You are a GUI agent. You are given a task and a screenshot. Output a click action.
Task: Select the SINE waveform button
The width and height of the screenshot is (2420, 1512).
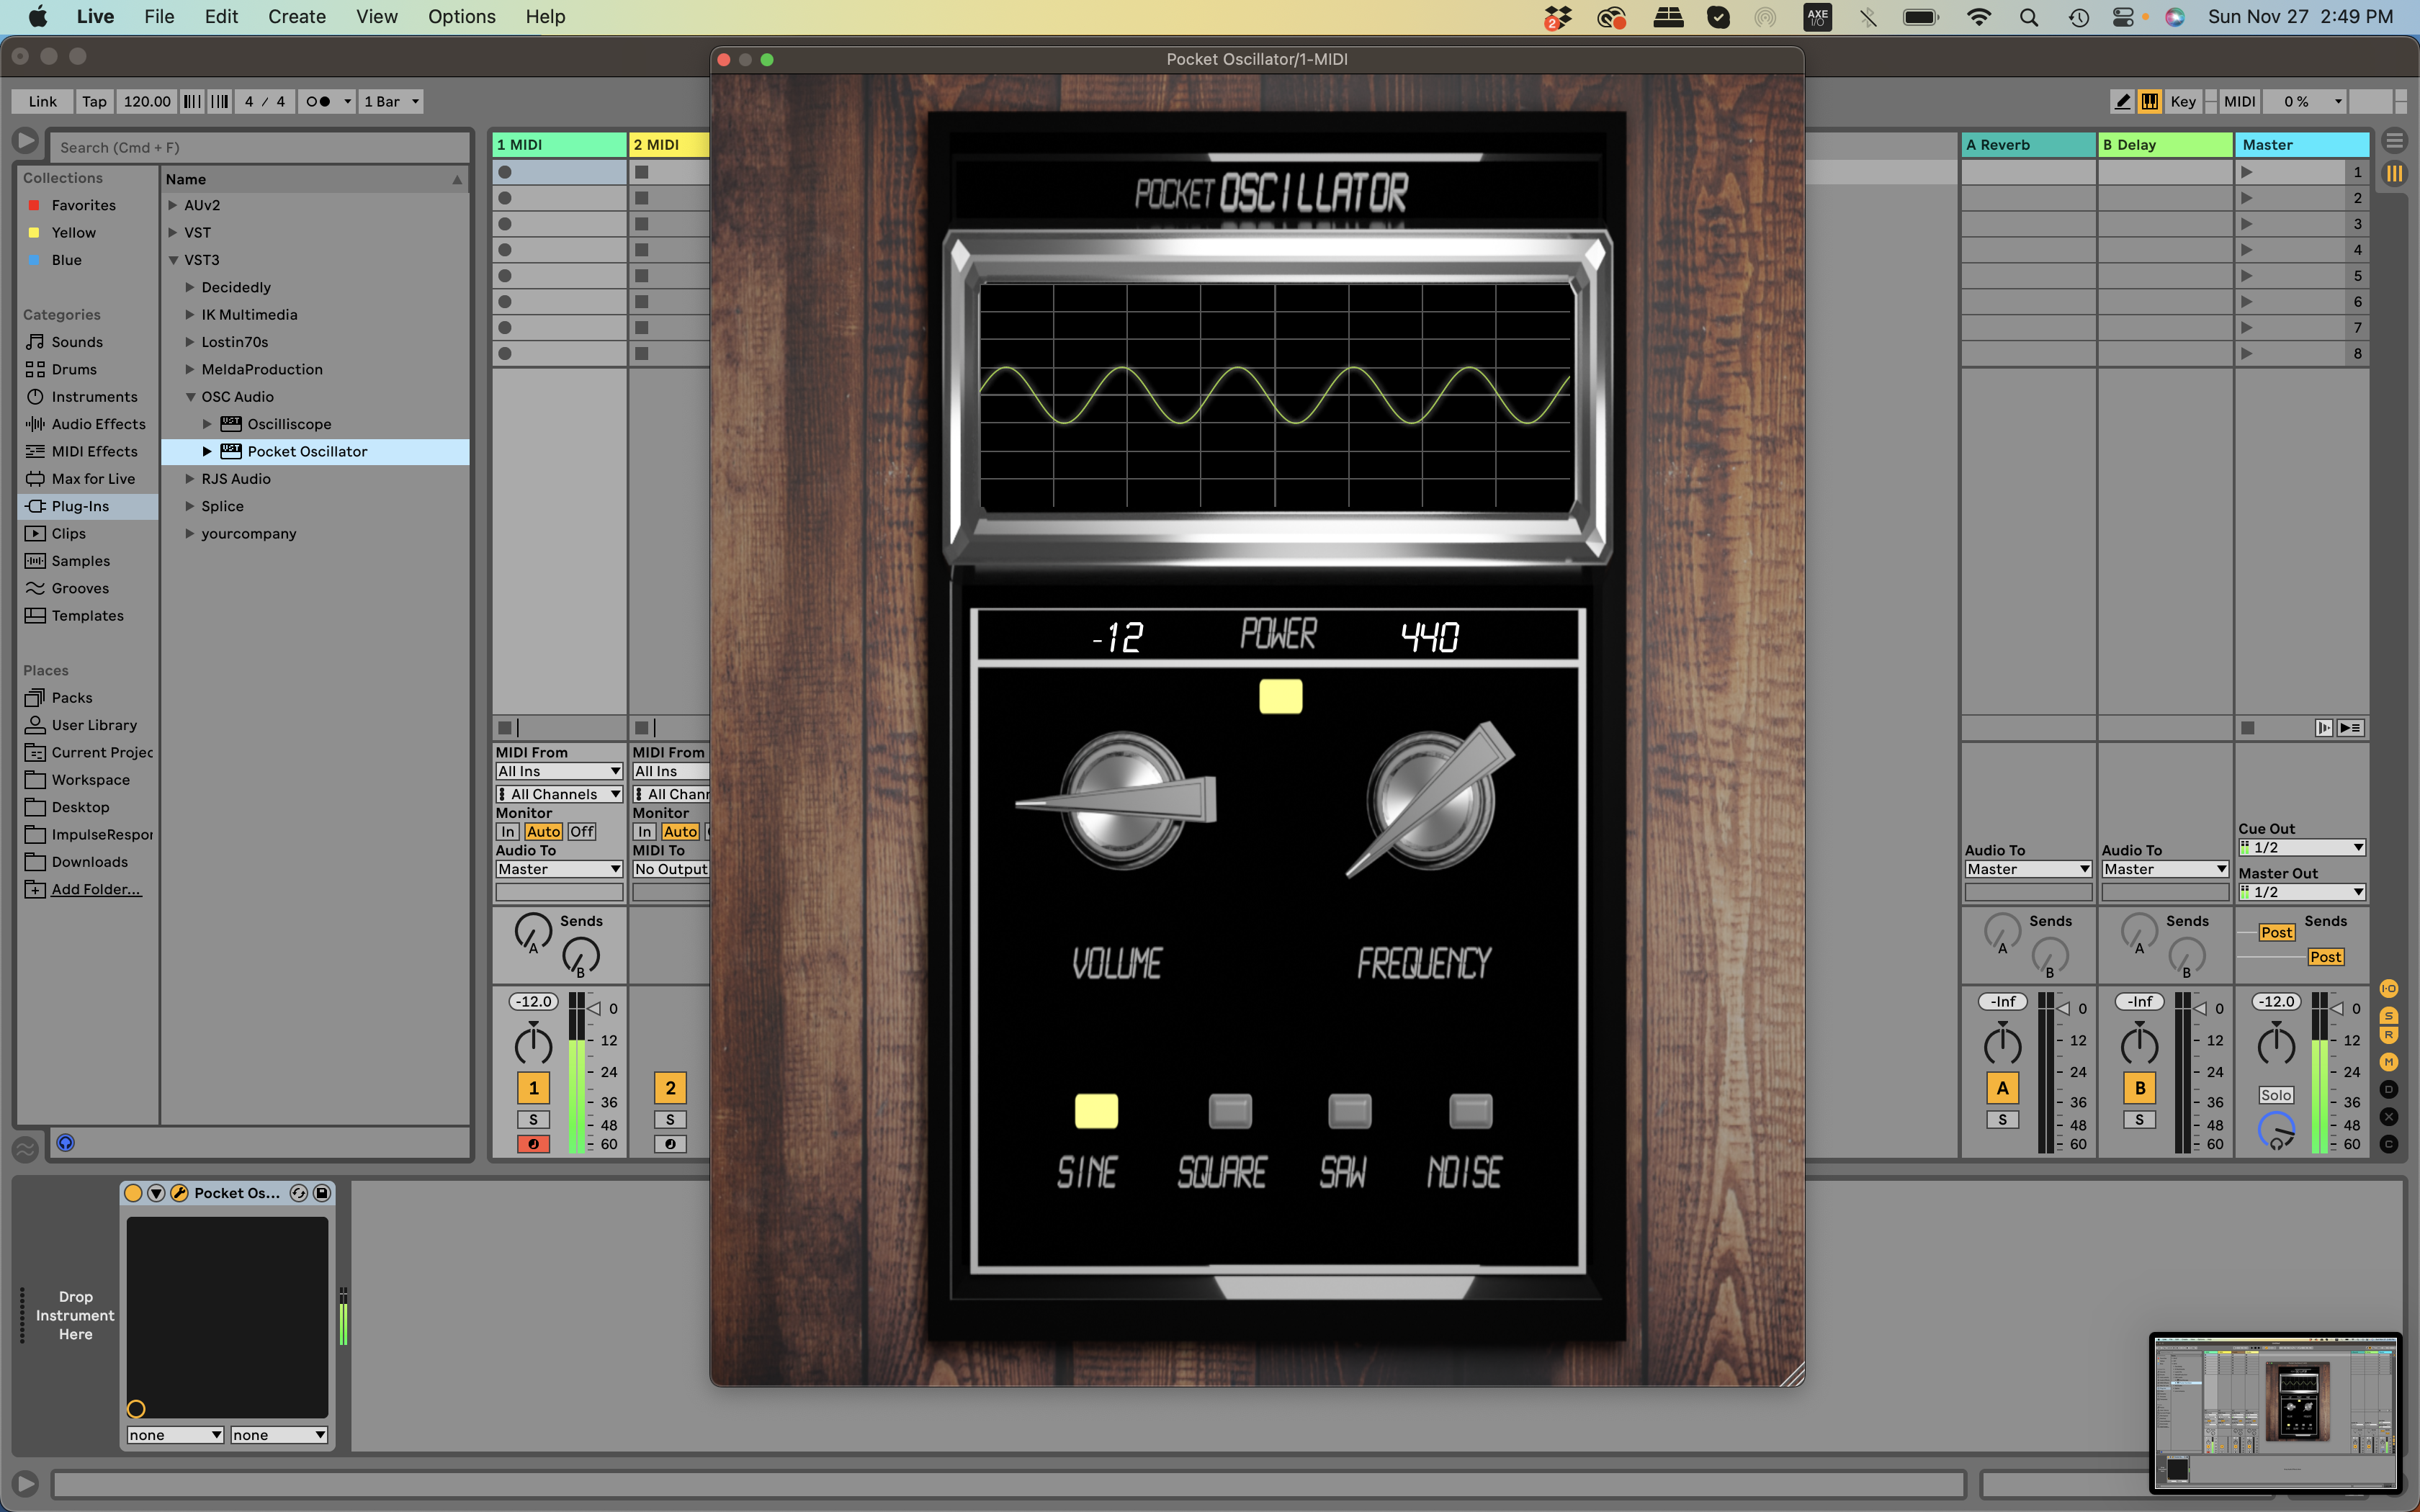[1096, 1111]
